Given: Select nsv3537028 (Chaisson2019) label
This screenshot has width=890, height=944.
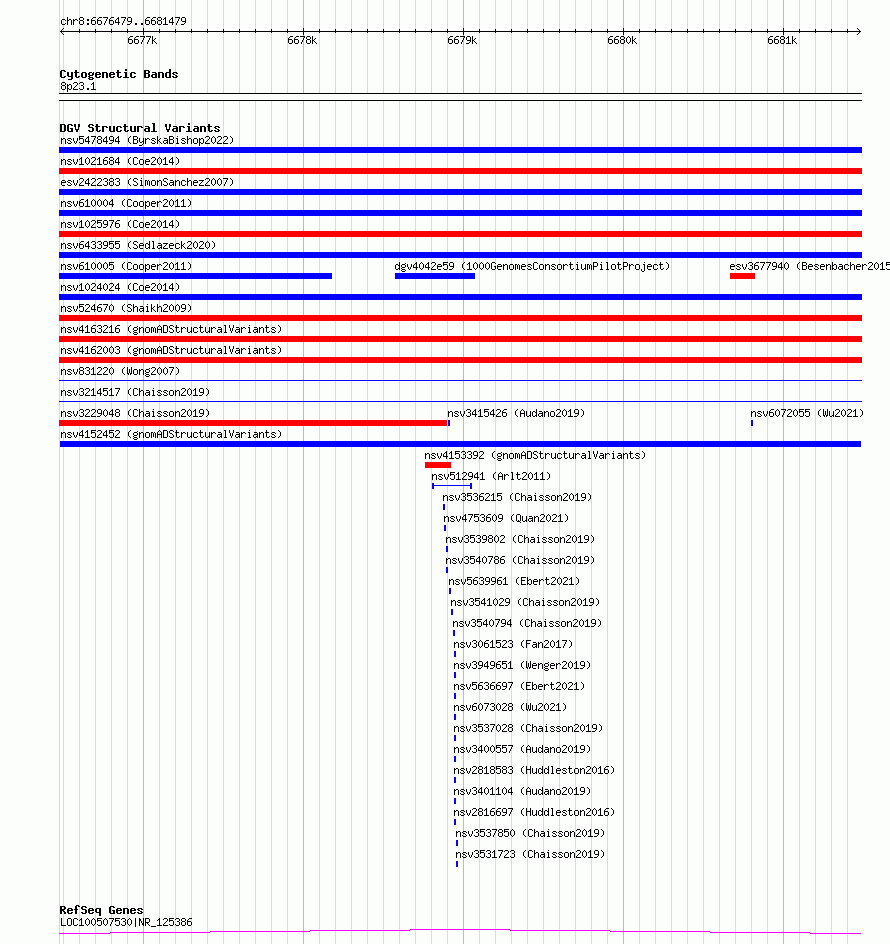Looking at the screenshot, I should [x=529, y=728].
